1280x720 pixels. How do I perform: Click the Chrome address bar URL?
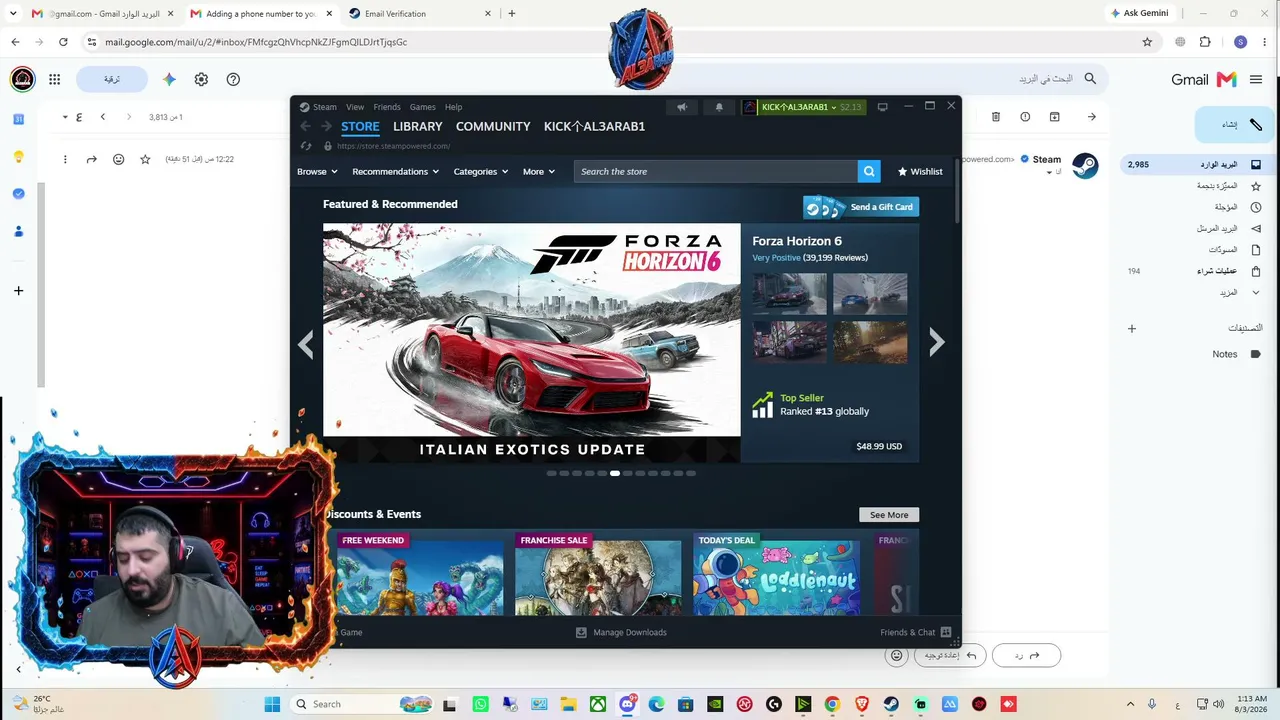pos(256,42)
